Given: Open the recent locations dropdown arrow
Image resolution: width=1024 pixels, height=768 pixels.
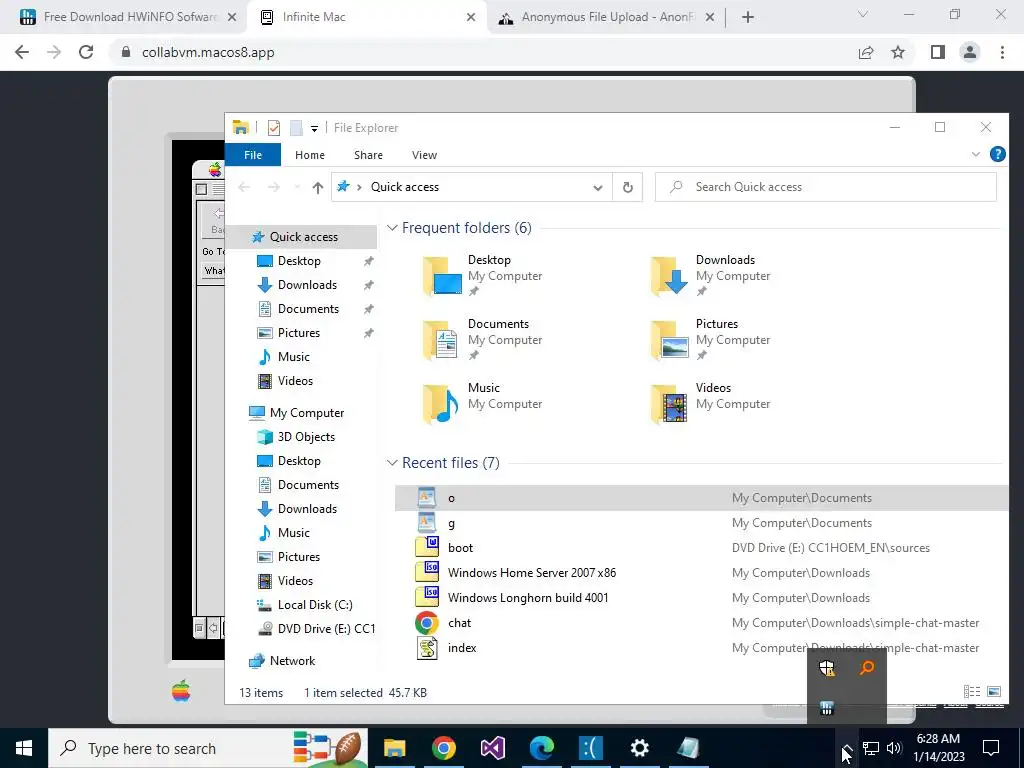Looking at the screenshot, I should [297, 187].
